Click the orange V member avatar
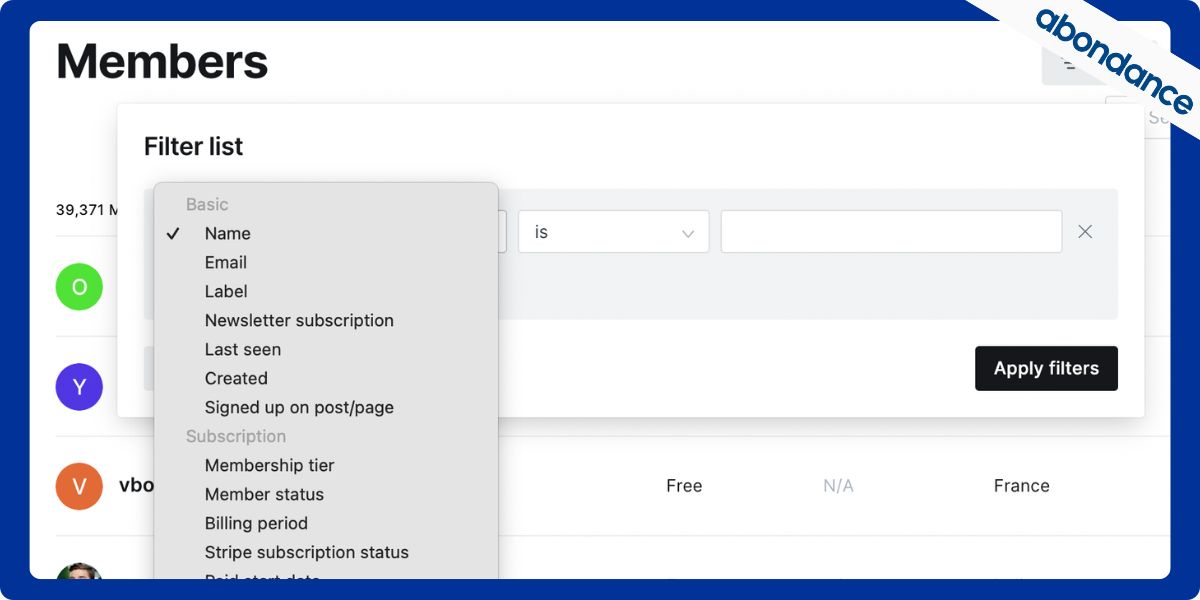Screen dimensions: 1200x600 point(79,486)
